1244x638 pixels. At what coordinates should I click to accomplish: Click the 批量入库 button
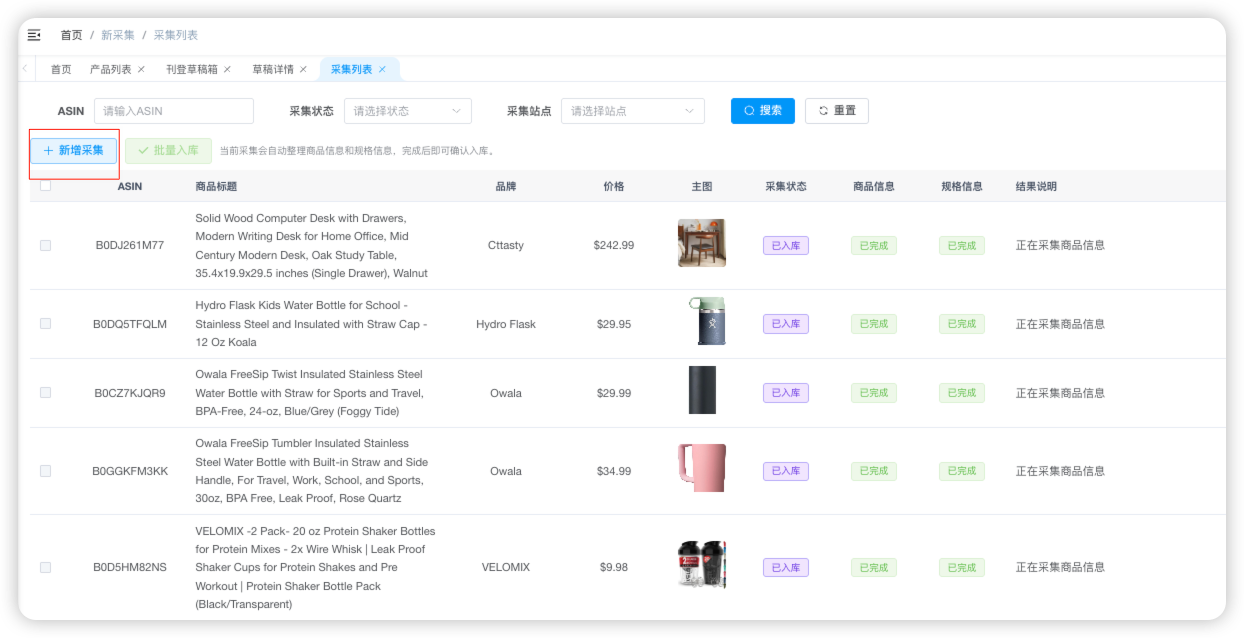168,151
